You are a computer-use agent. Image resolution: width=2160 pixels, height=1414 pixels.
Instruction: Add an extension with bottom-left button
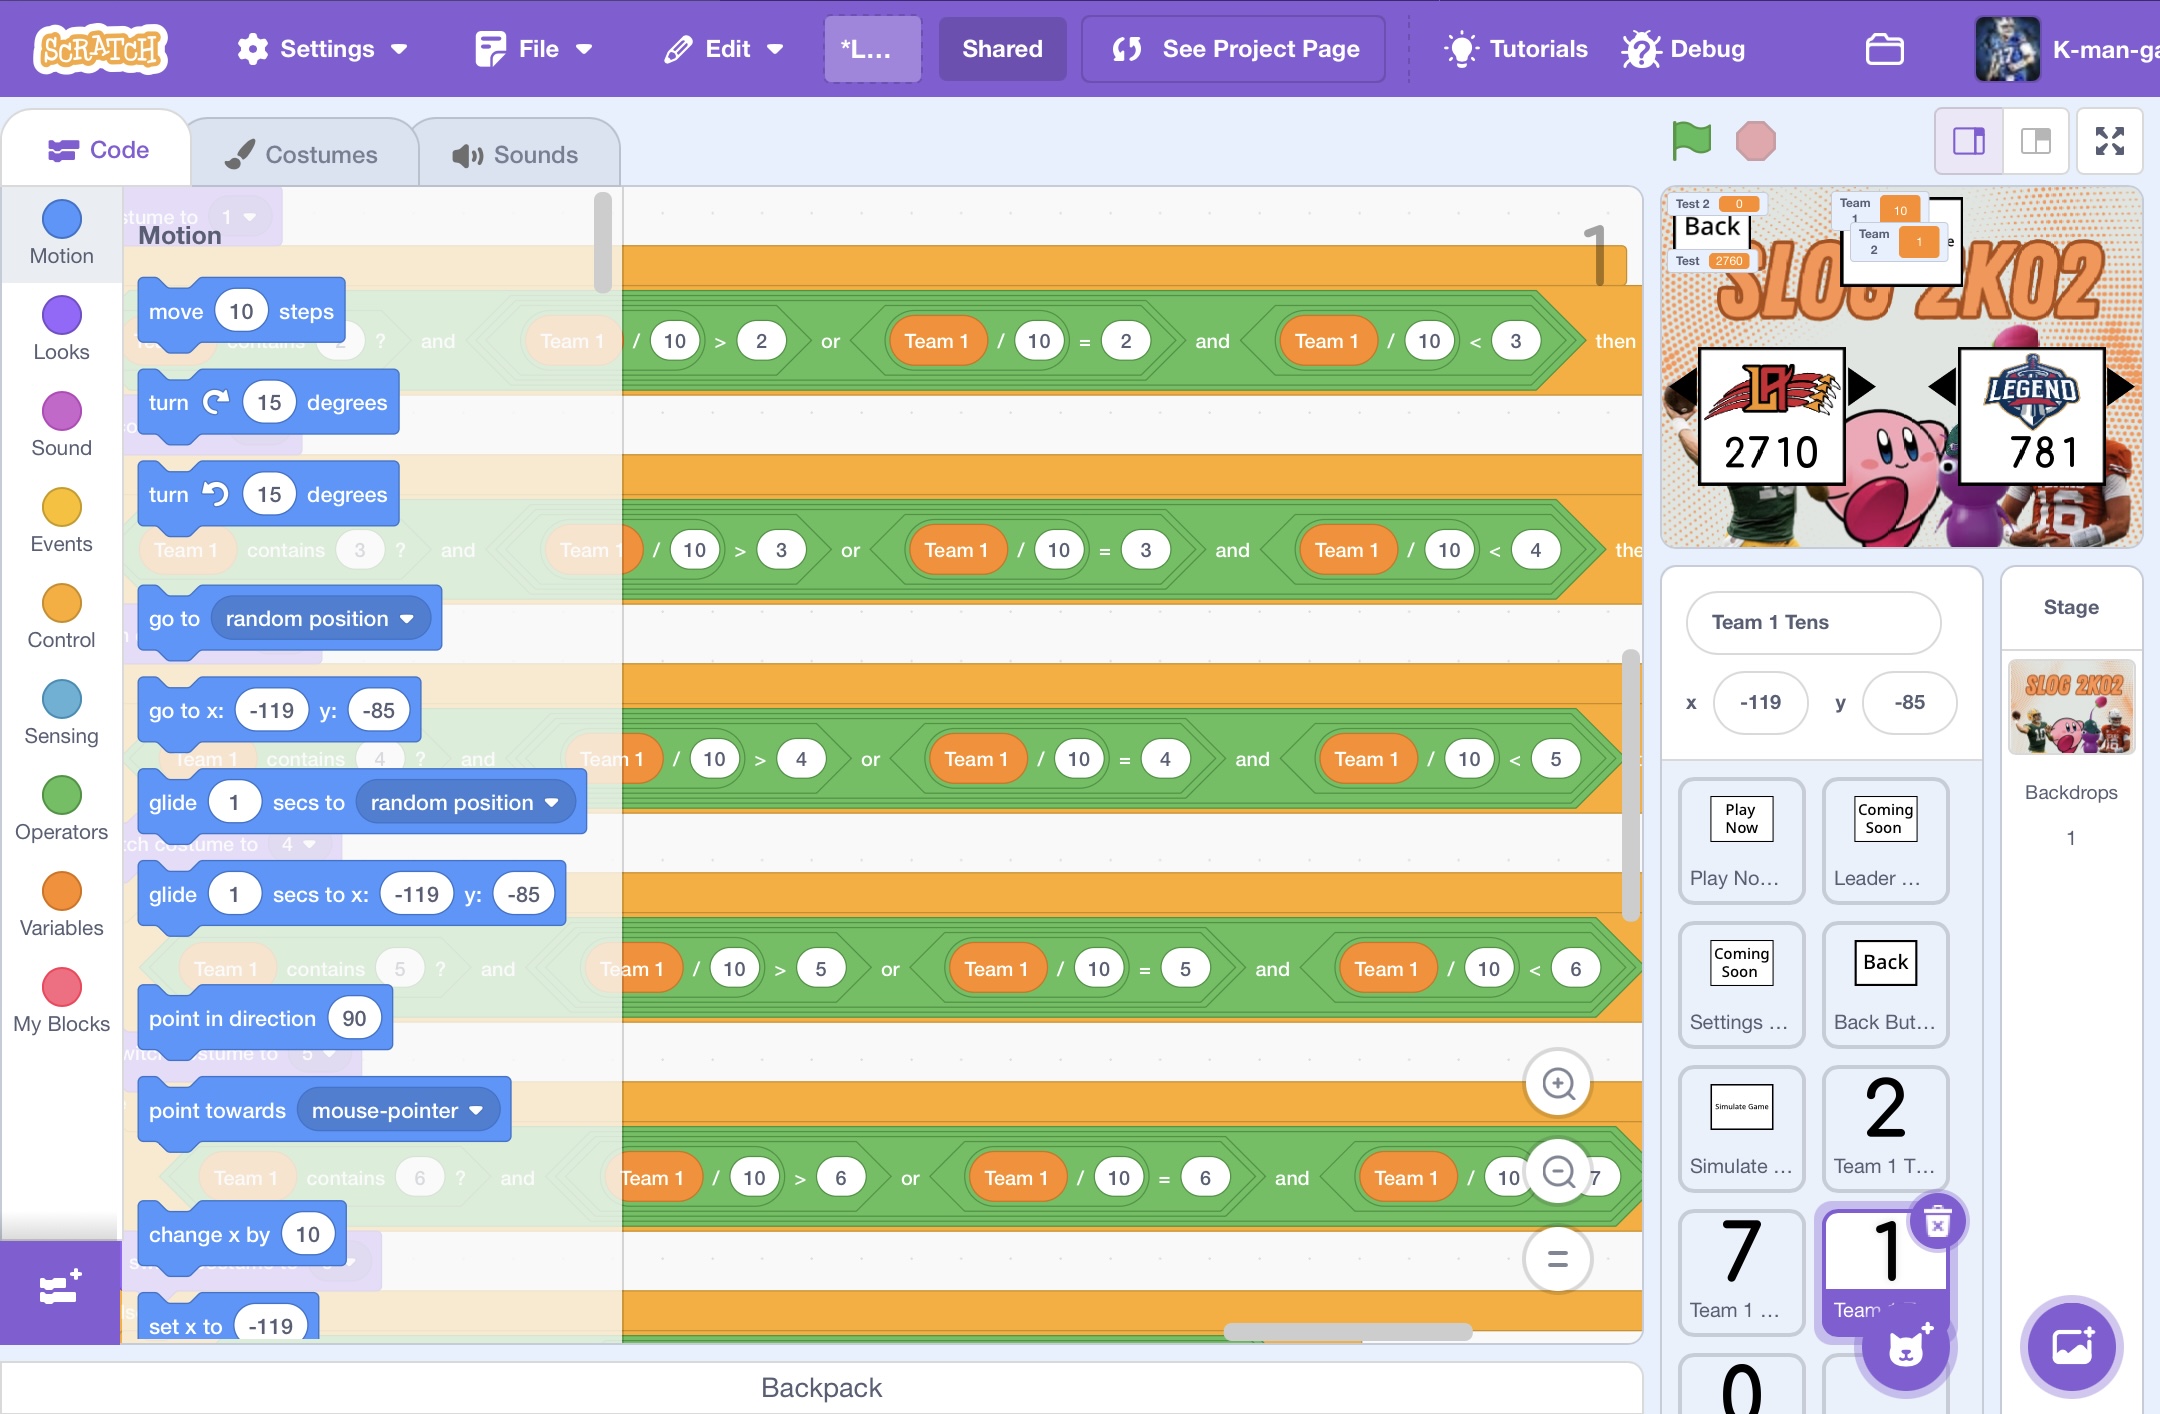(x=60, y=1291)
